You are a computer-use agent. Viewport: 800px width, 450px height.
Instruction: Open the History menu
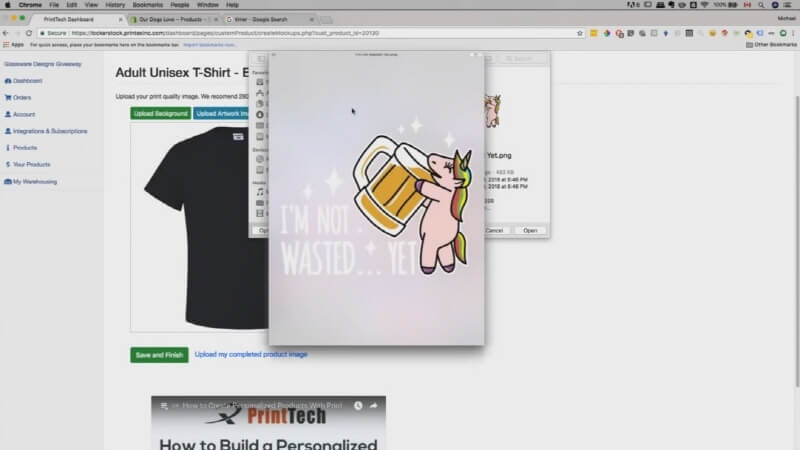pos(115,5)
